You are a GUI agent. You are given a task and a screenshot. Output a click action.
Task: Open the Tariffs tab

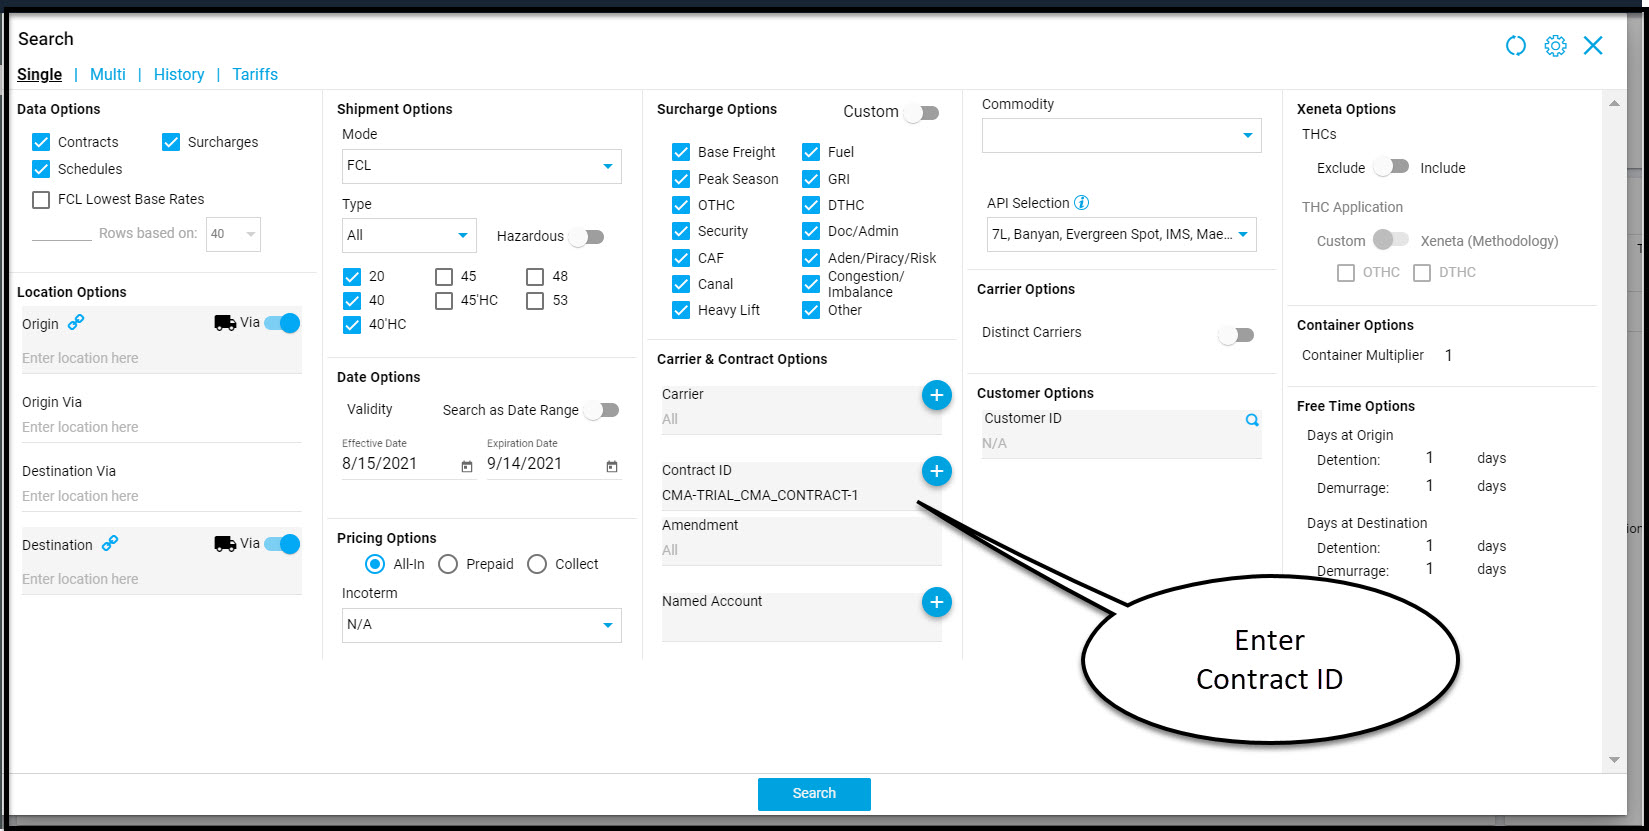tap(255, 74)
